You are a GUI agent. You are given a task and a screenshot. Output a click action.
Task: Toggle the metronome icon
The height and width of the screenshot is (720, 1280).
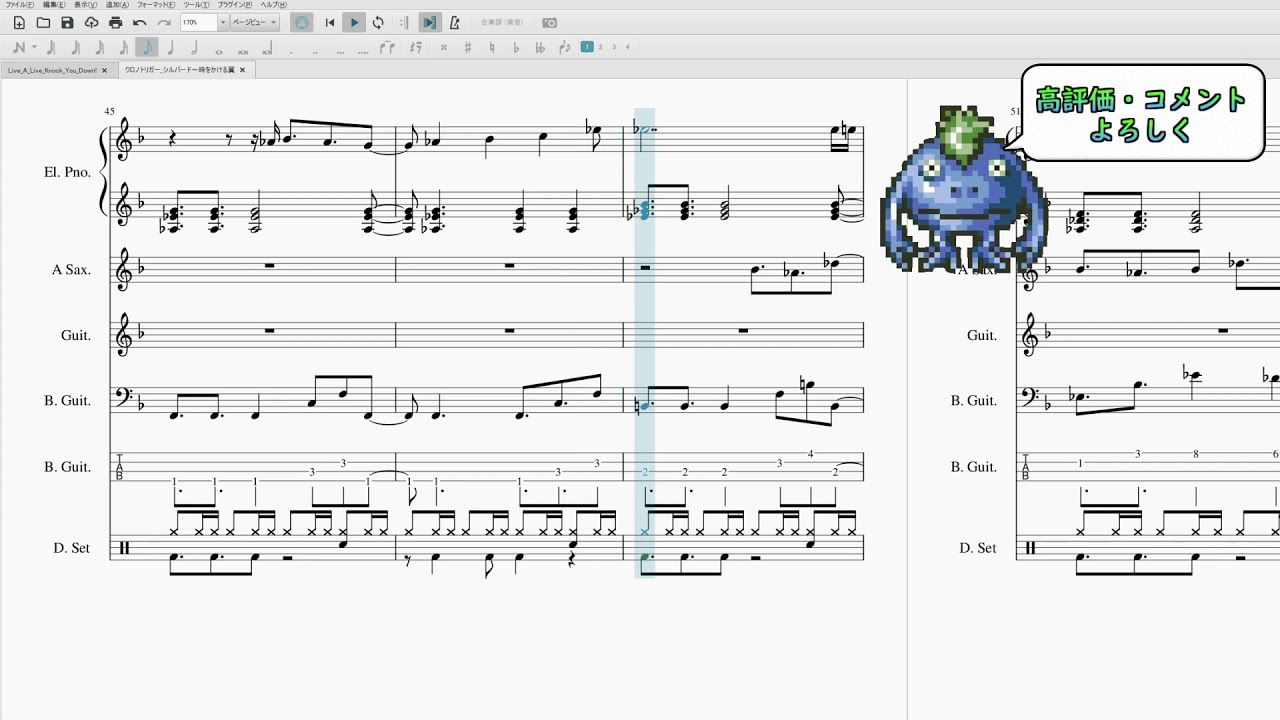click(455, 22)
